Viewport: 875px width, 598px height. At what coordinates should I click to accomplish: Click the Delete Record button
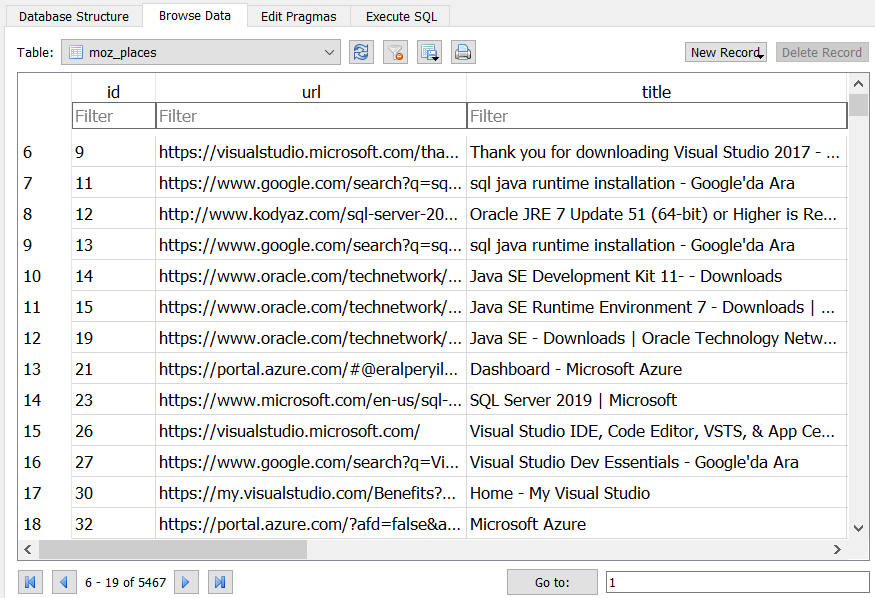tap(821, 52)
